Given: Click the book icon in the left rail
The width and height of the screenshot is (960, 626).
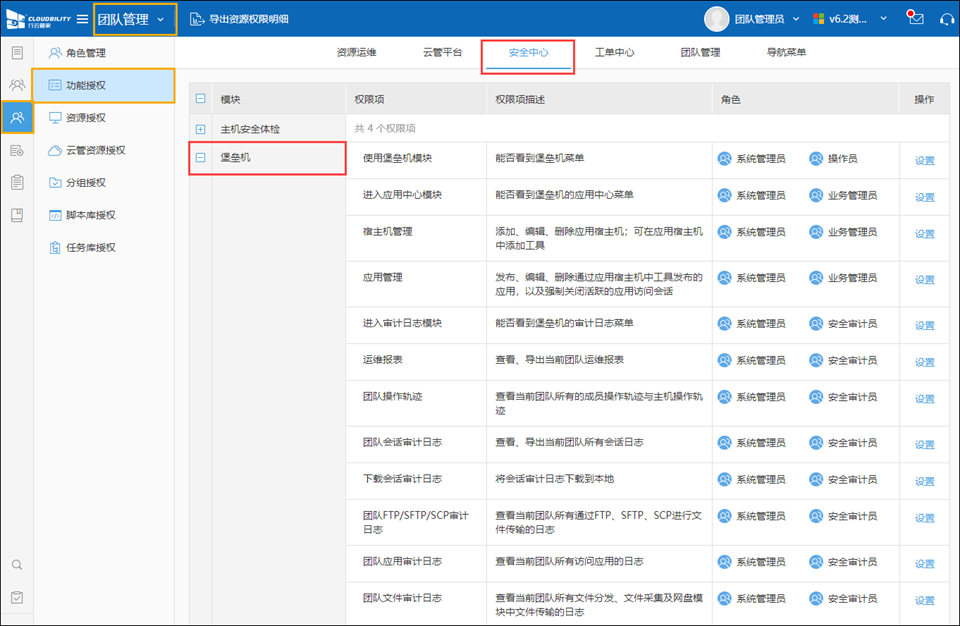Looking at the screenshot, I should point(17,215).
